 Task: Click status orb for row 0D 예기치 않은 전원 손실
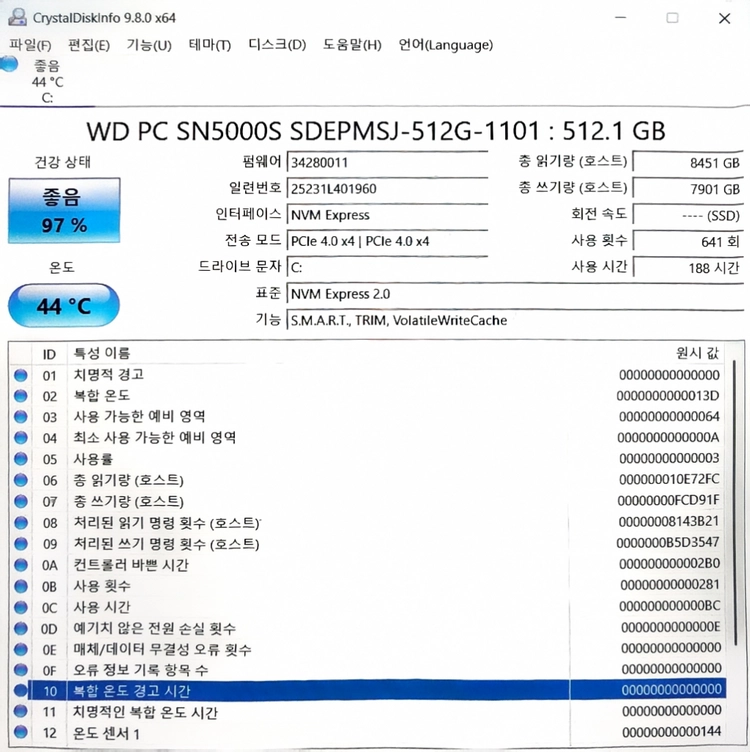coord(21,628)
